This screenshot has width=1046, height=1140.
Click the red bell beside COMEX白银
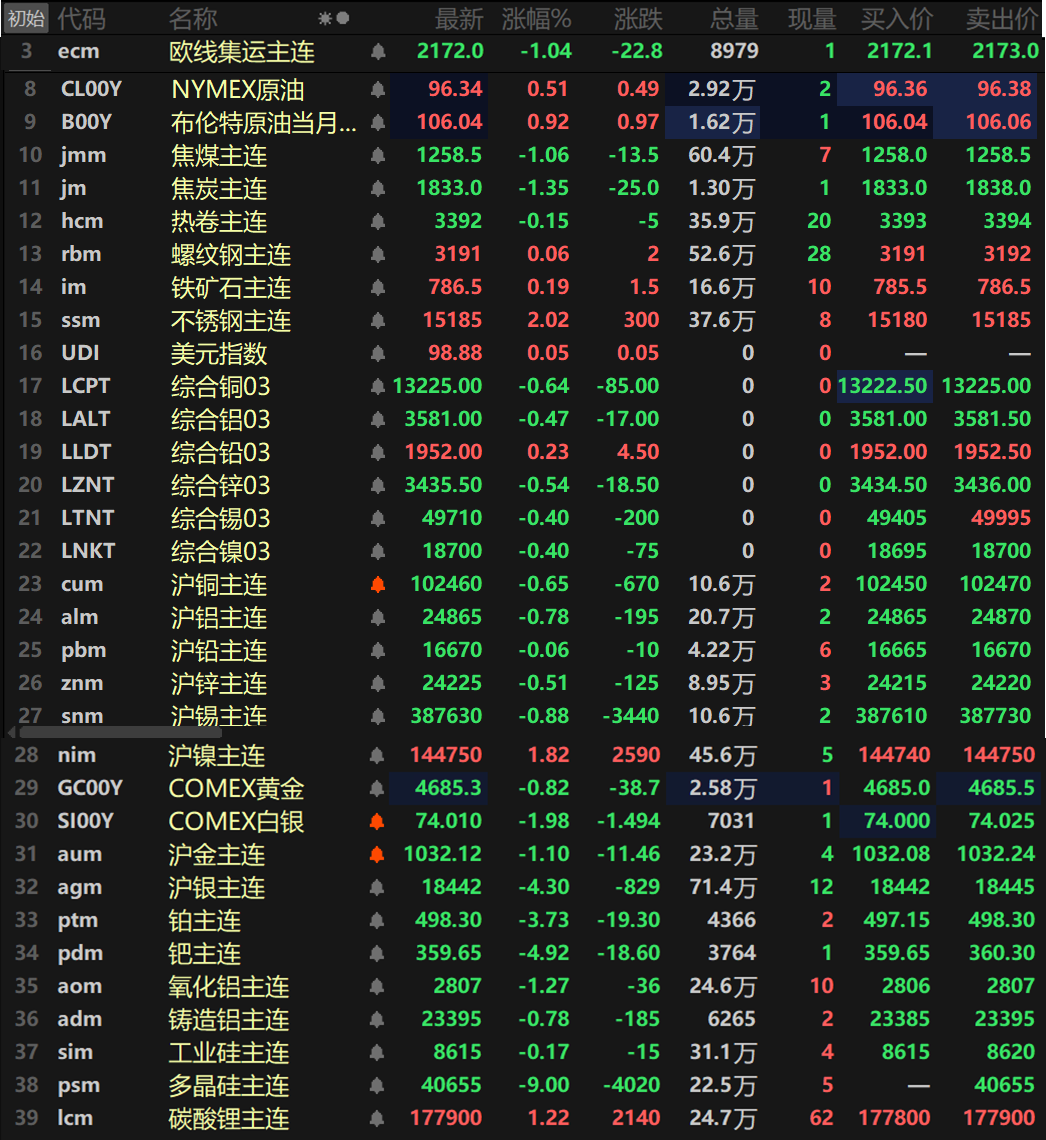(378, 822)
